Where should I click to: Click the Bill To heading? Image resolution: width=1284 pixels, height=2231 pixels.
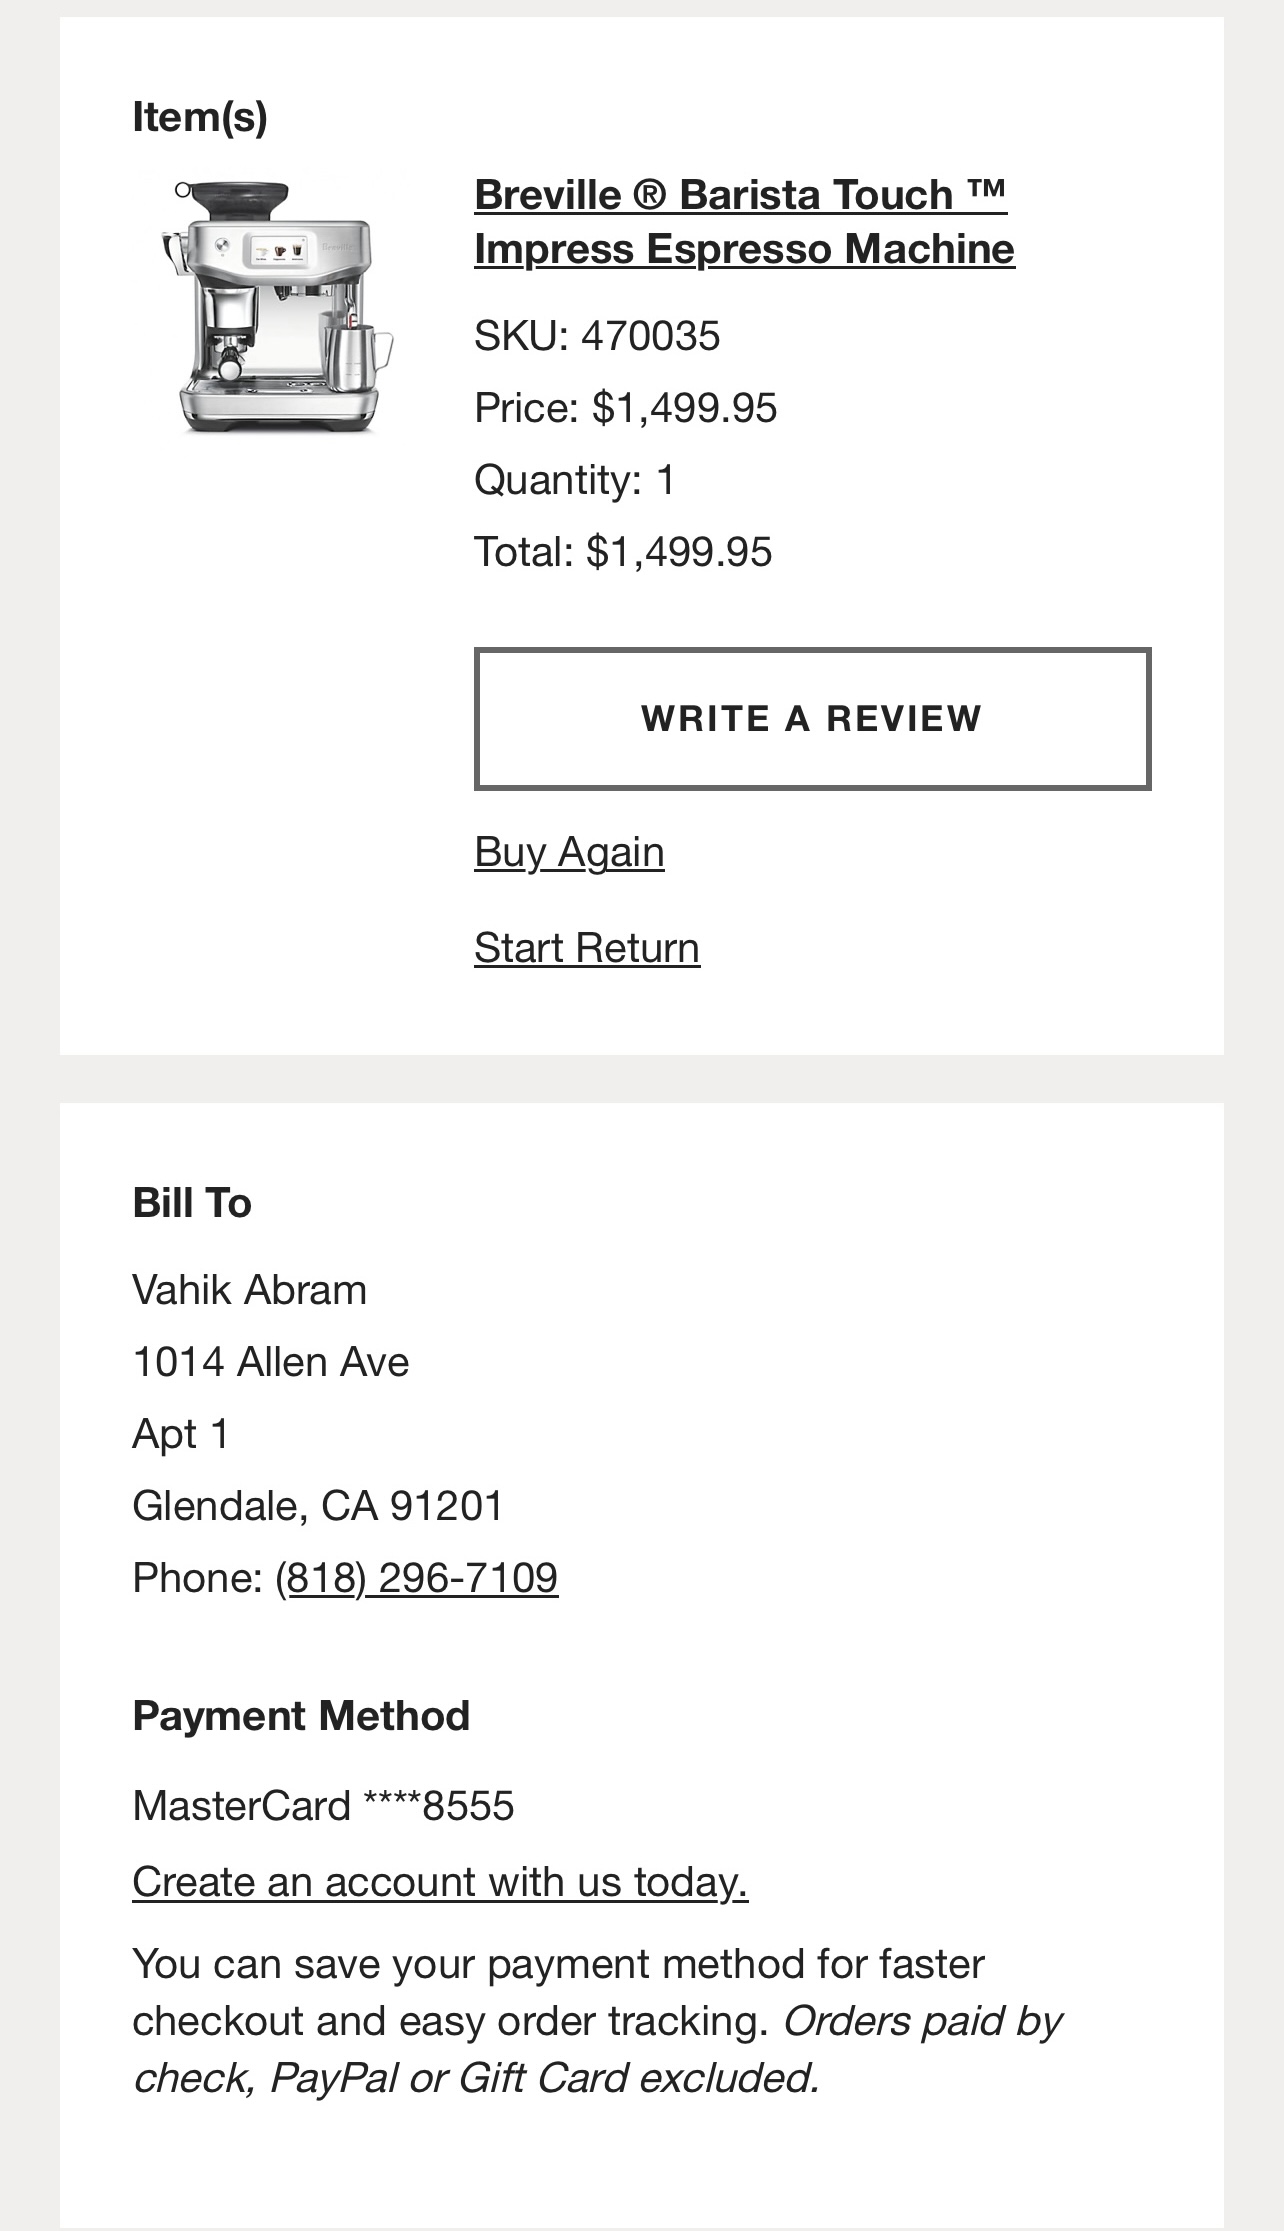(x=192, y=1203)
